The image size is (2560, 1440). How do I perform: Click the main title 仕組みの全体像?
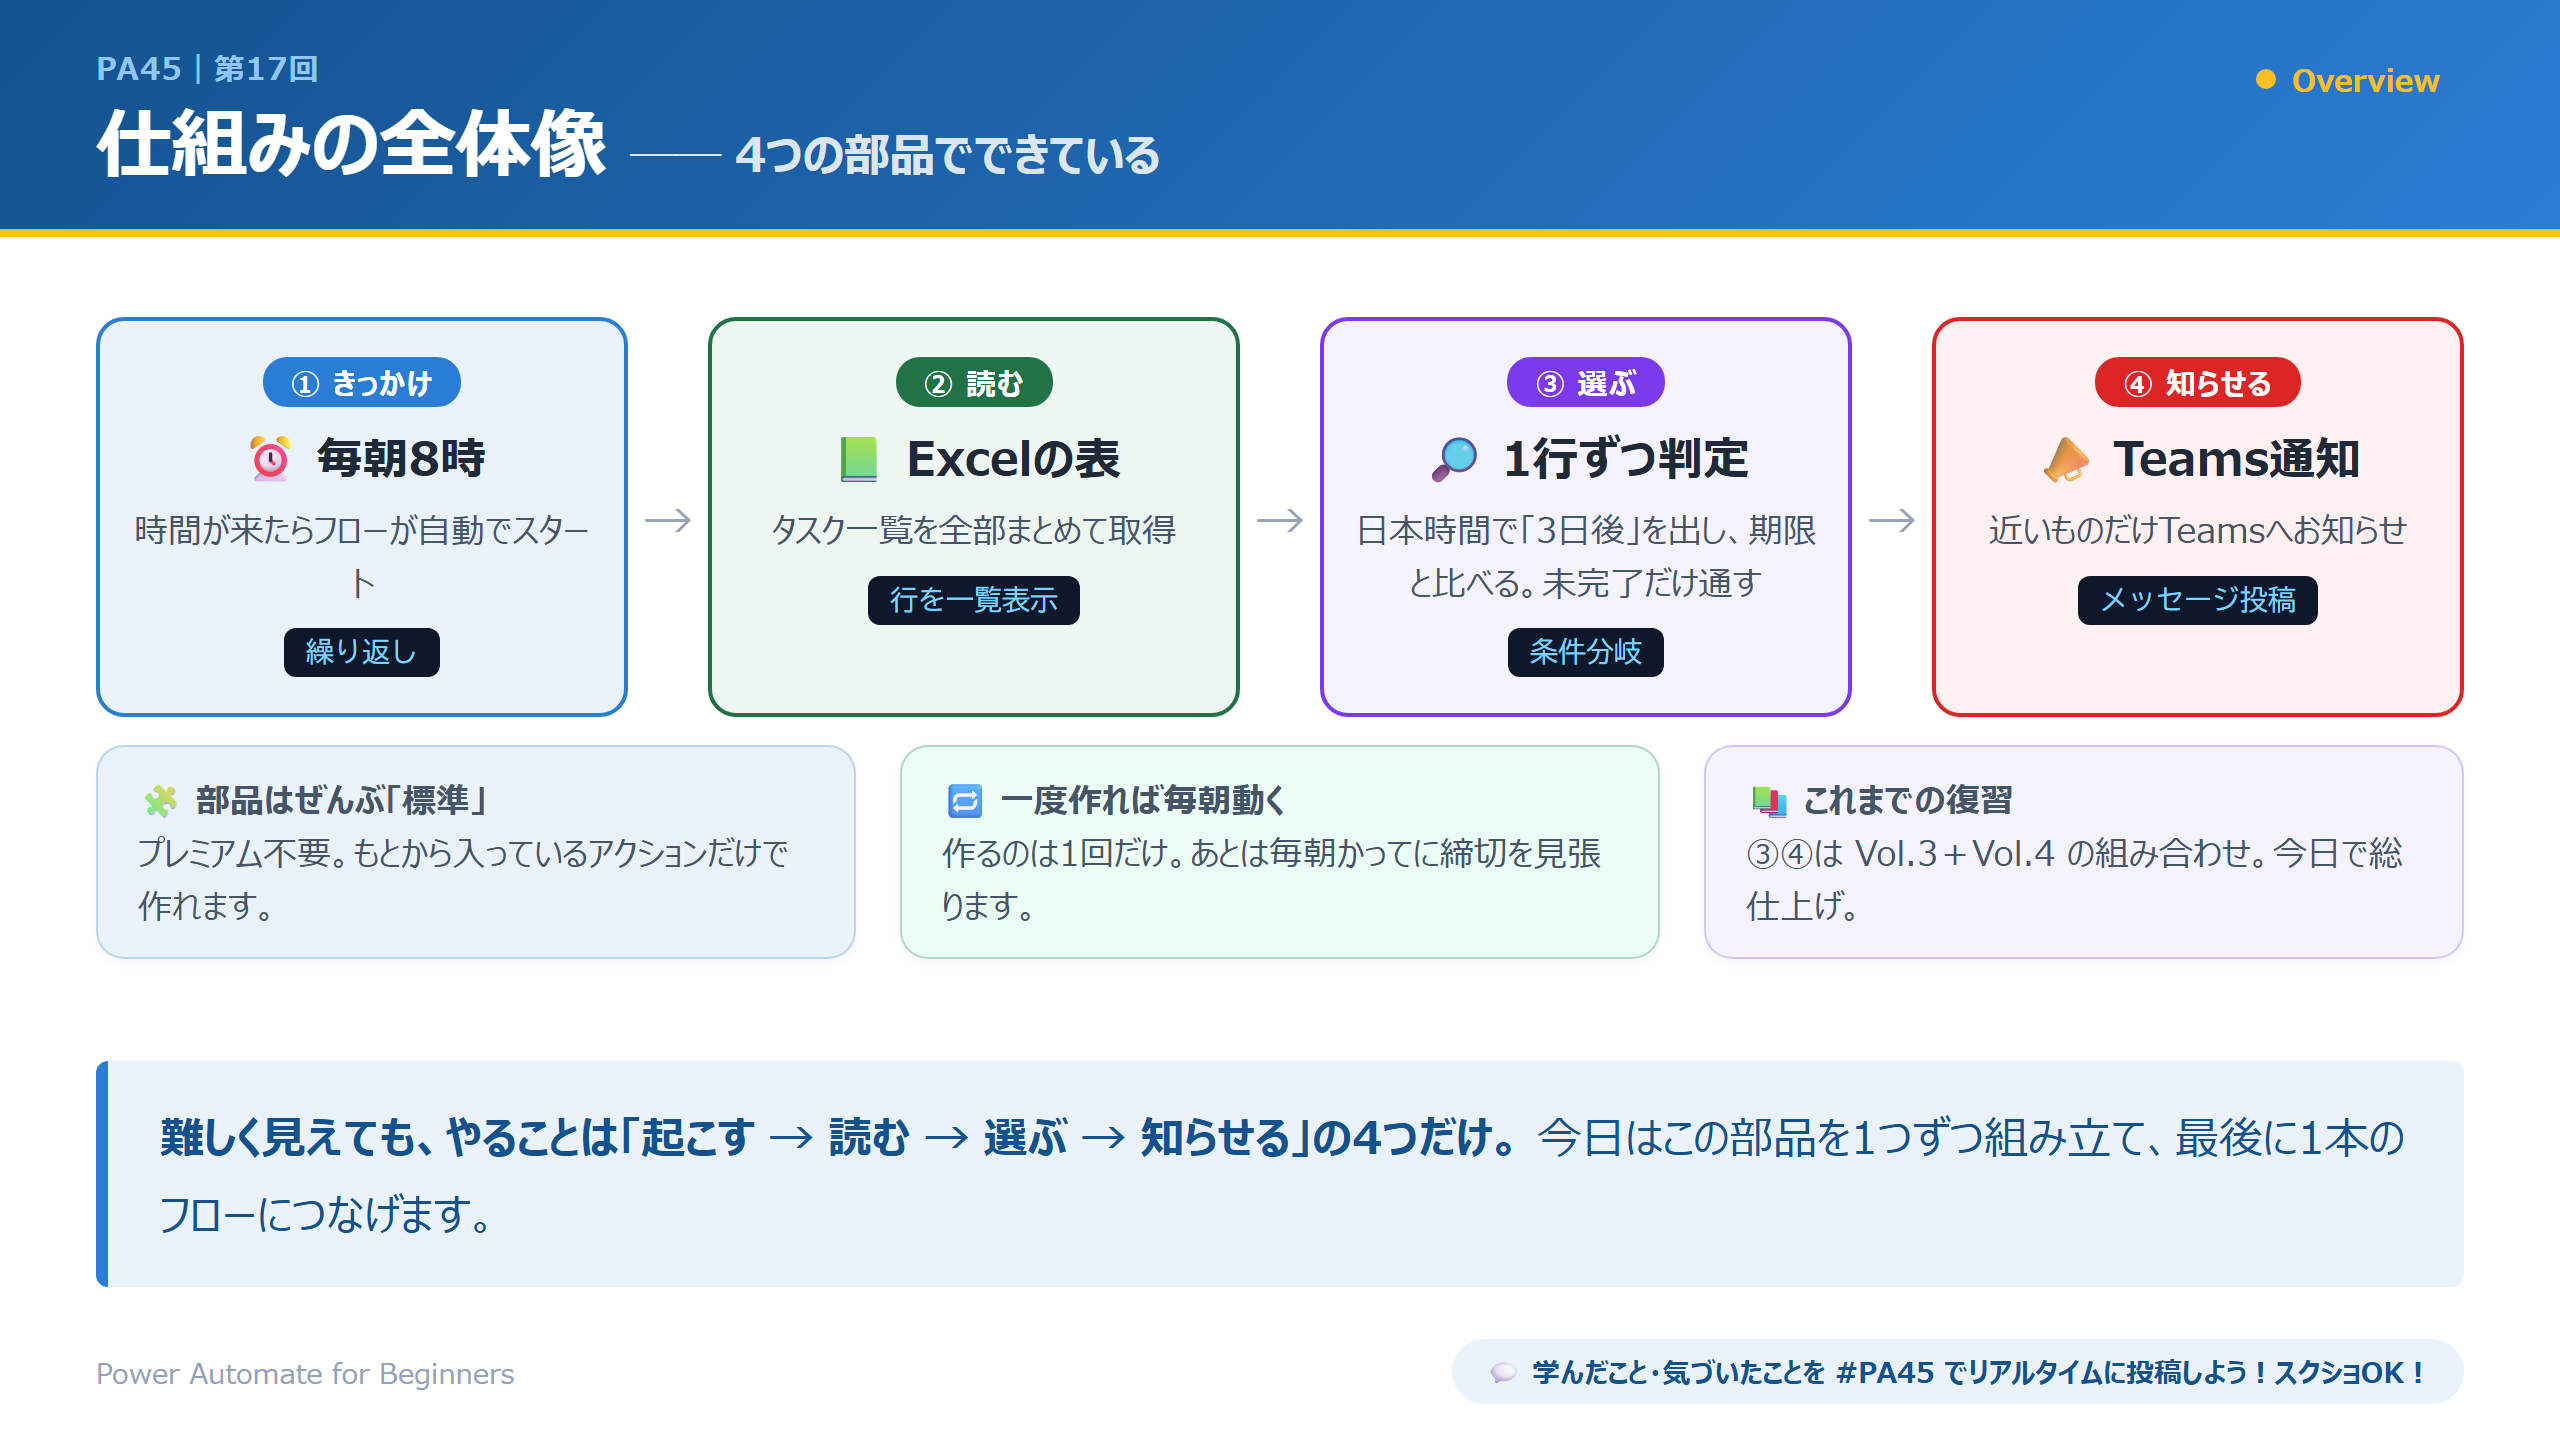[352, 145]
